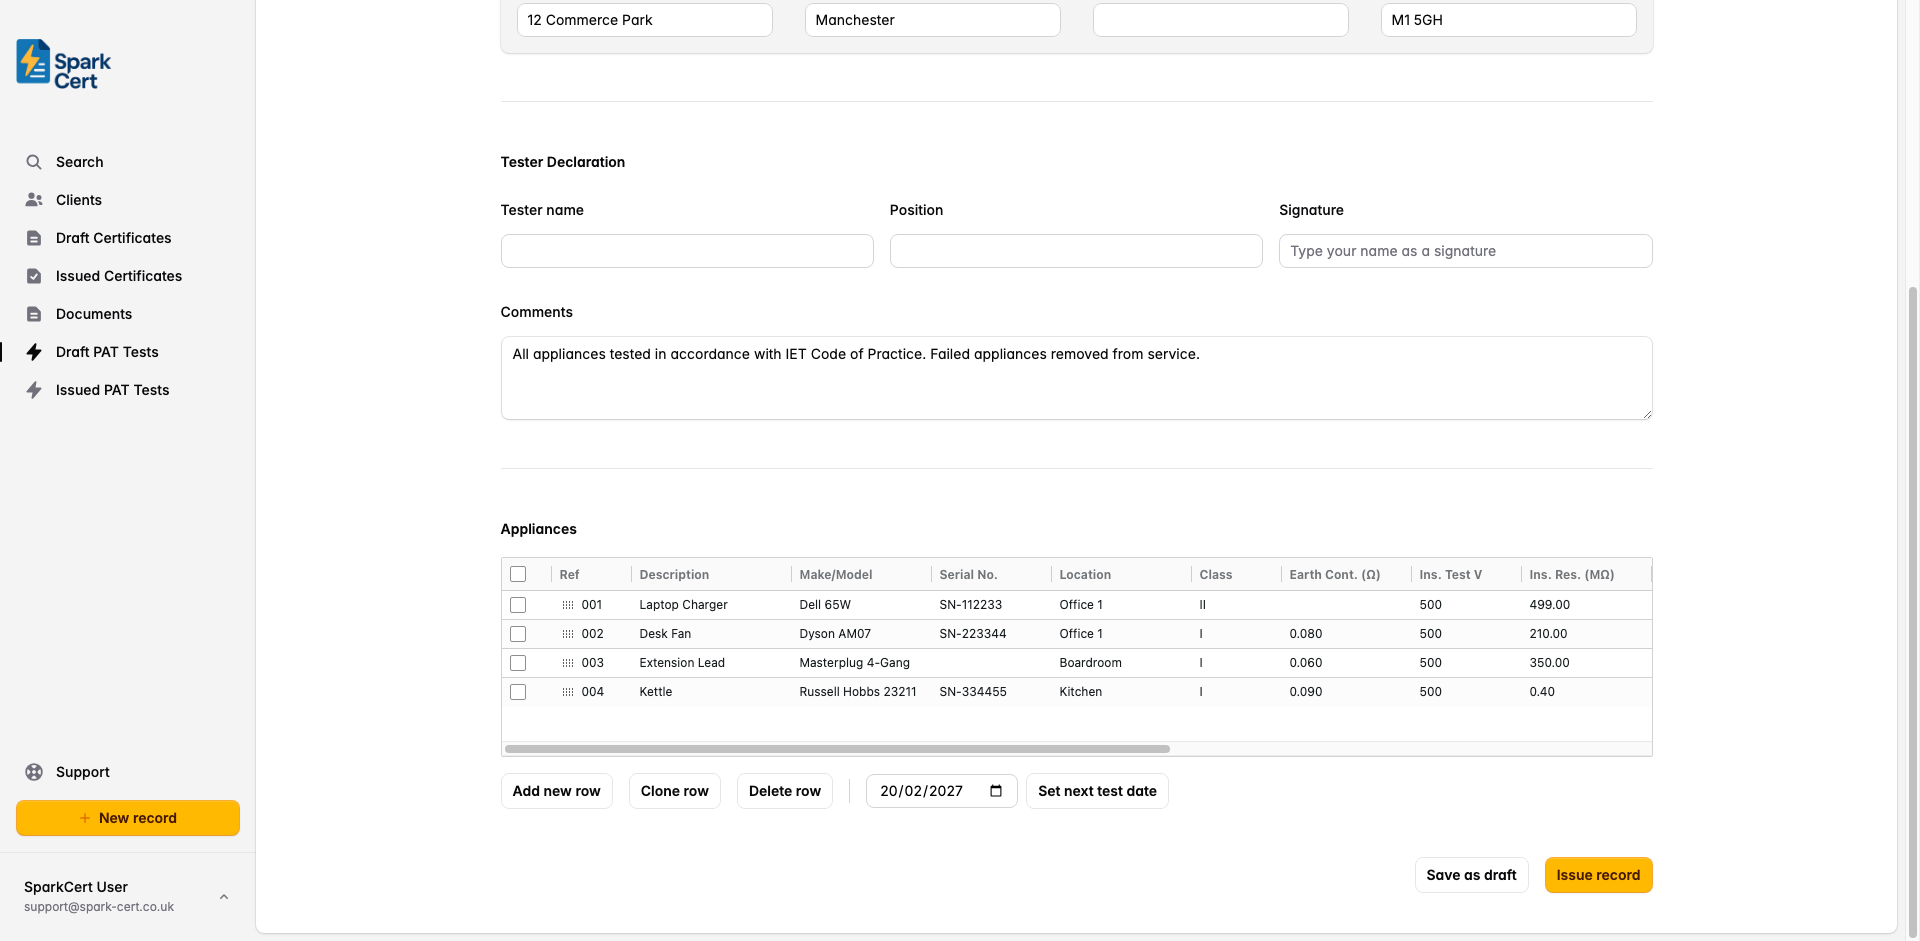This screenshot has height=941, width=1920.
Task: Click the Documents file icon
Action: [x=33, y=313]
